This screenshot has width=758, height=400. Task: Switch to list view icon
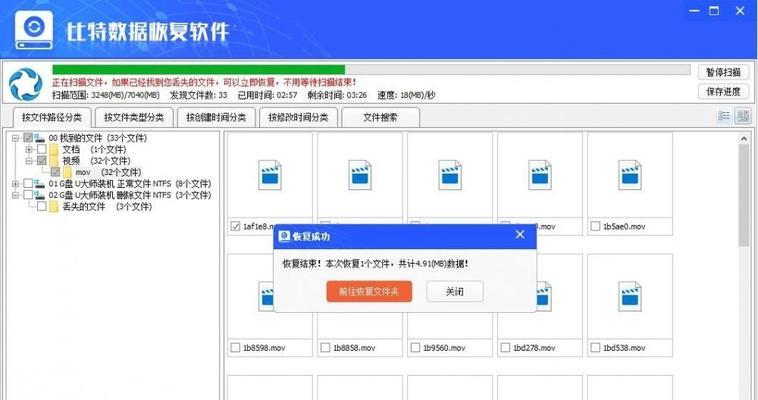[x=724, y=116]
